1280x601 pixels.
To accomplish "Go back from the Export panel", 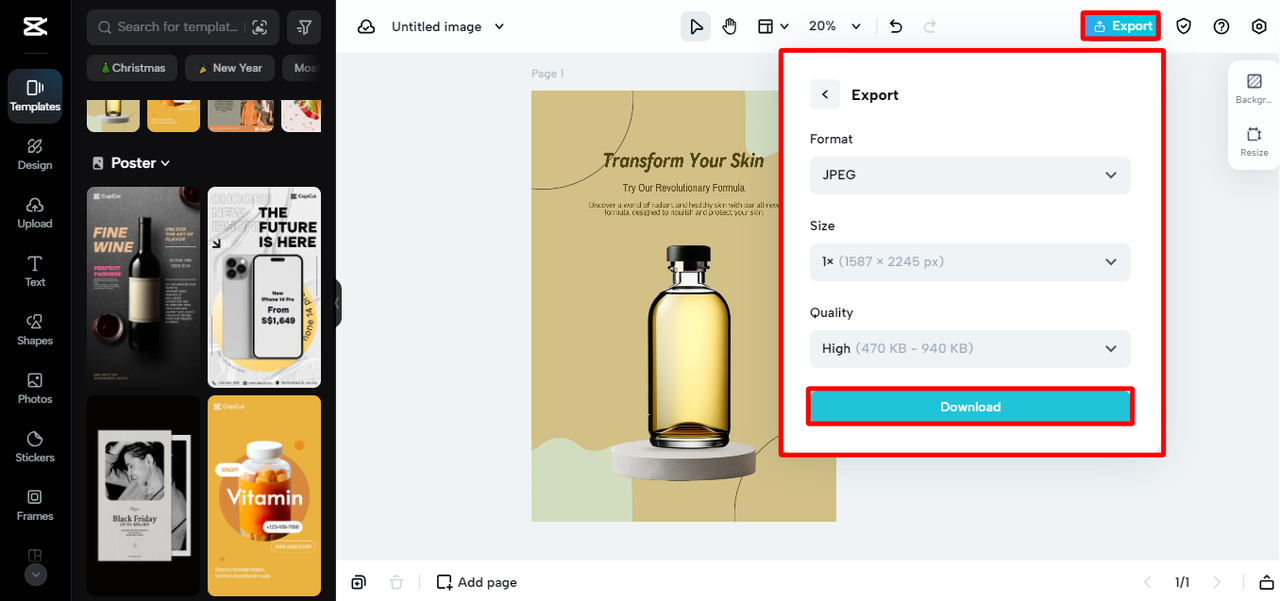I will pyautogui.click(x=825, y=95).
